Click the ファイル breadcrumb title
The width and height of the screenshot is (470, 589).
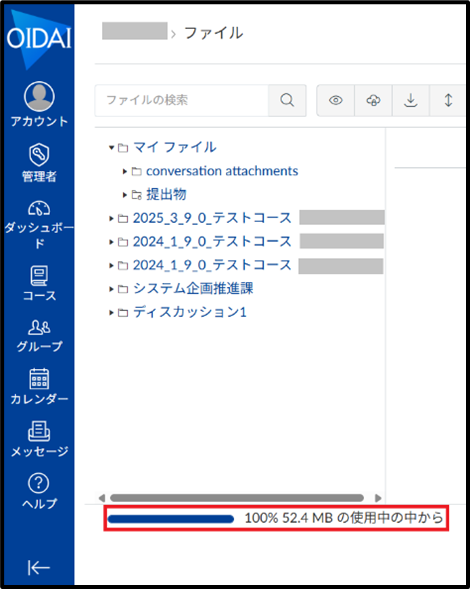213,33
